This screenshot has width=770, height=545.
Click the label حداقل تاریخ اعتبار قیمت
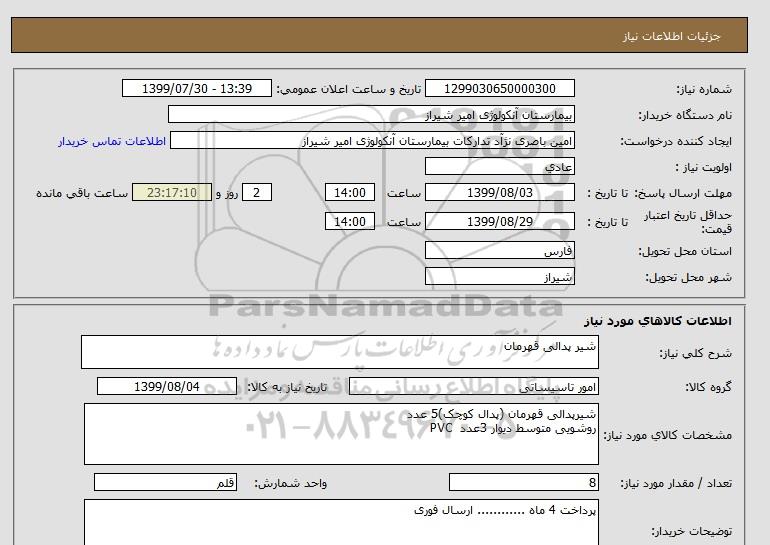(688, 222)
